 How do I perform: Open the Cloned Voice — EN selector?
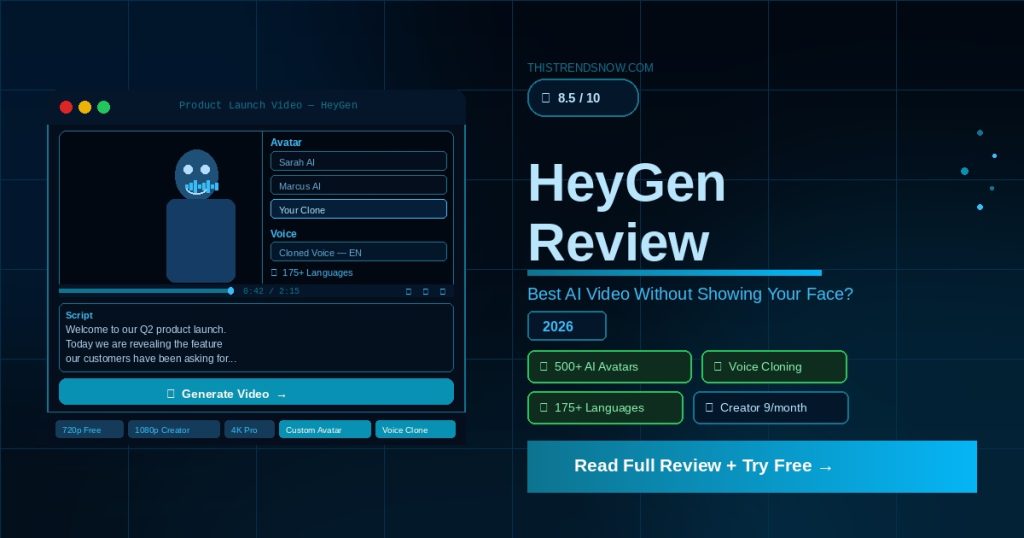[358, 253]
